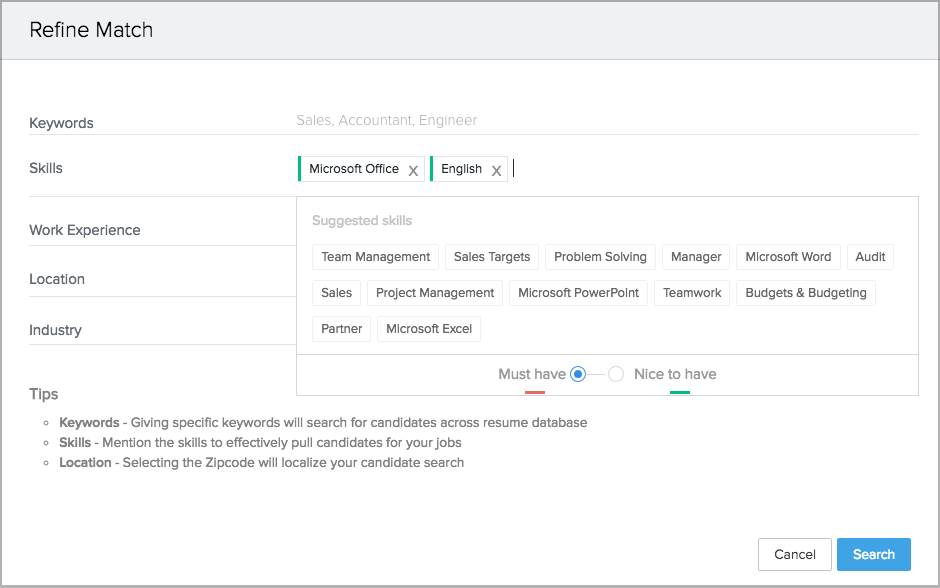Click the Cancel button
The height and width of the screenshot is (588, 940).
point(795,554)
